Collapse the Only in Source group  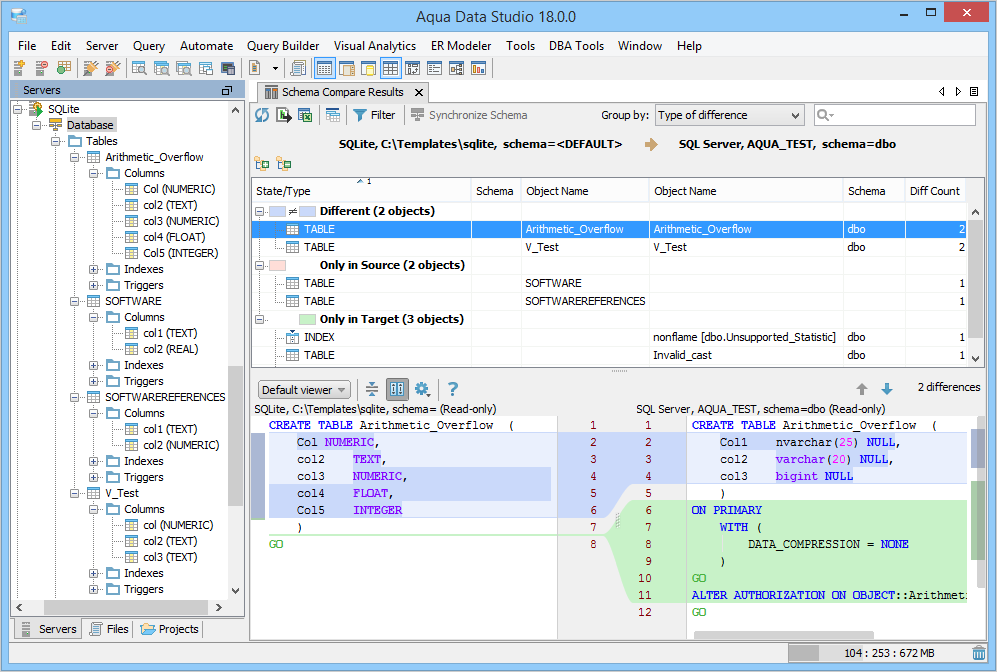(x=259, y=265)
